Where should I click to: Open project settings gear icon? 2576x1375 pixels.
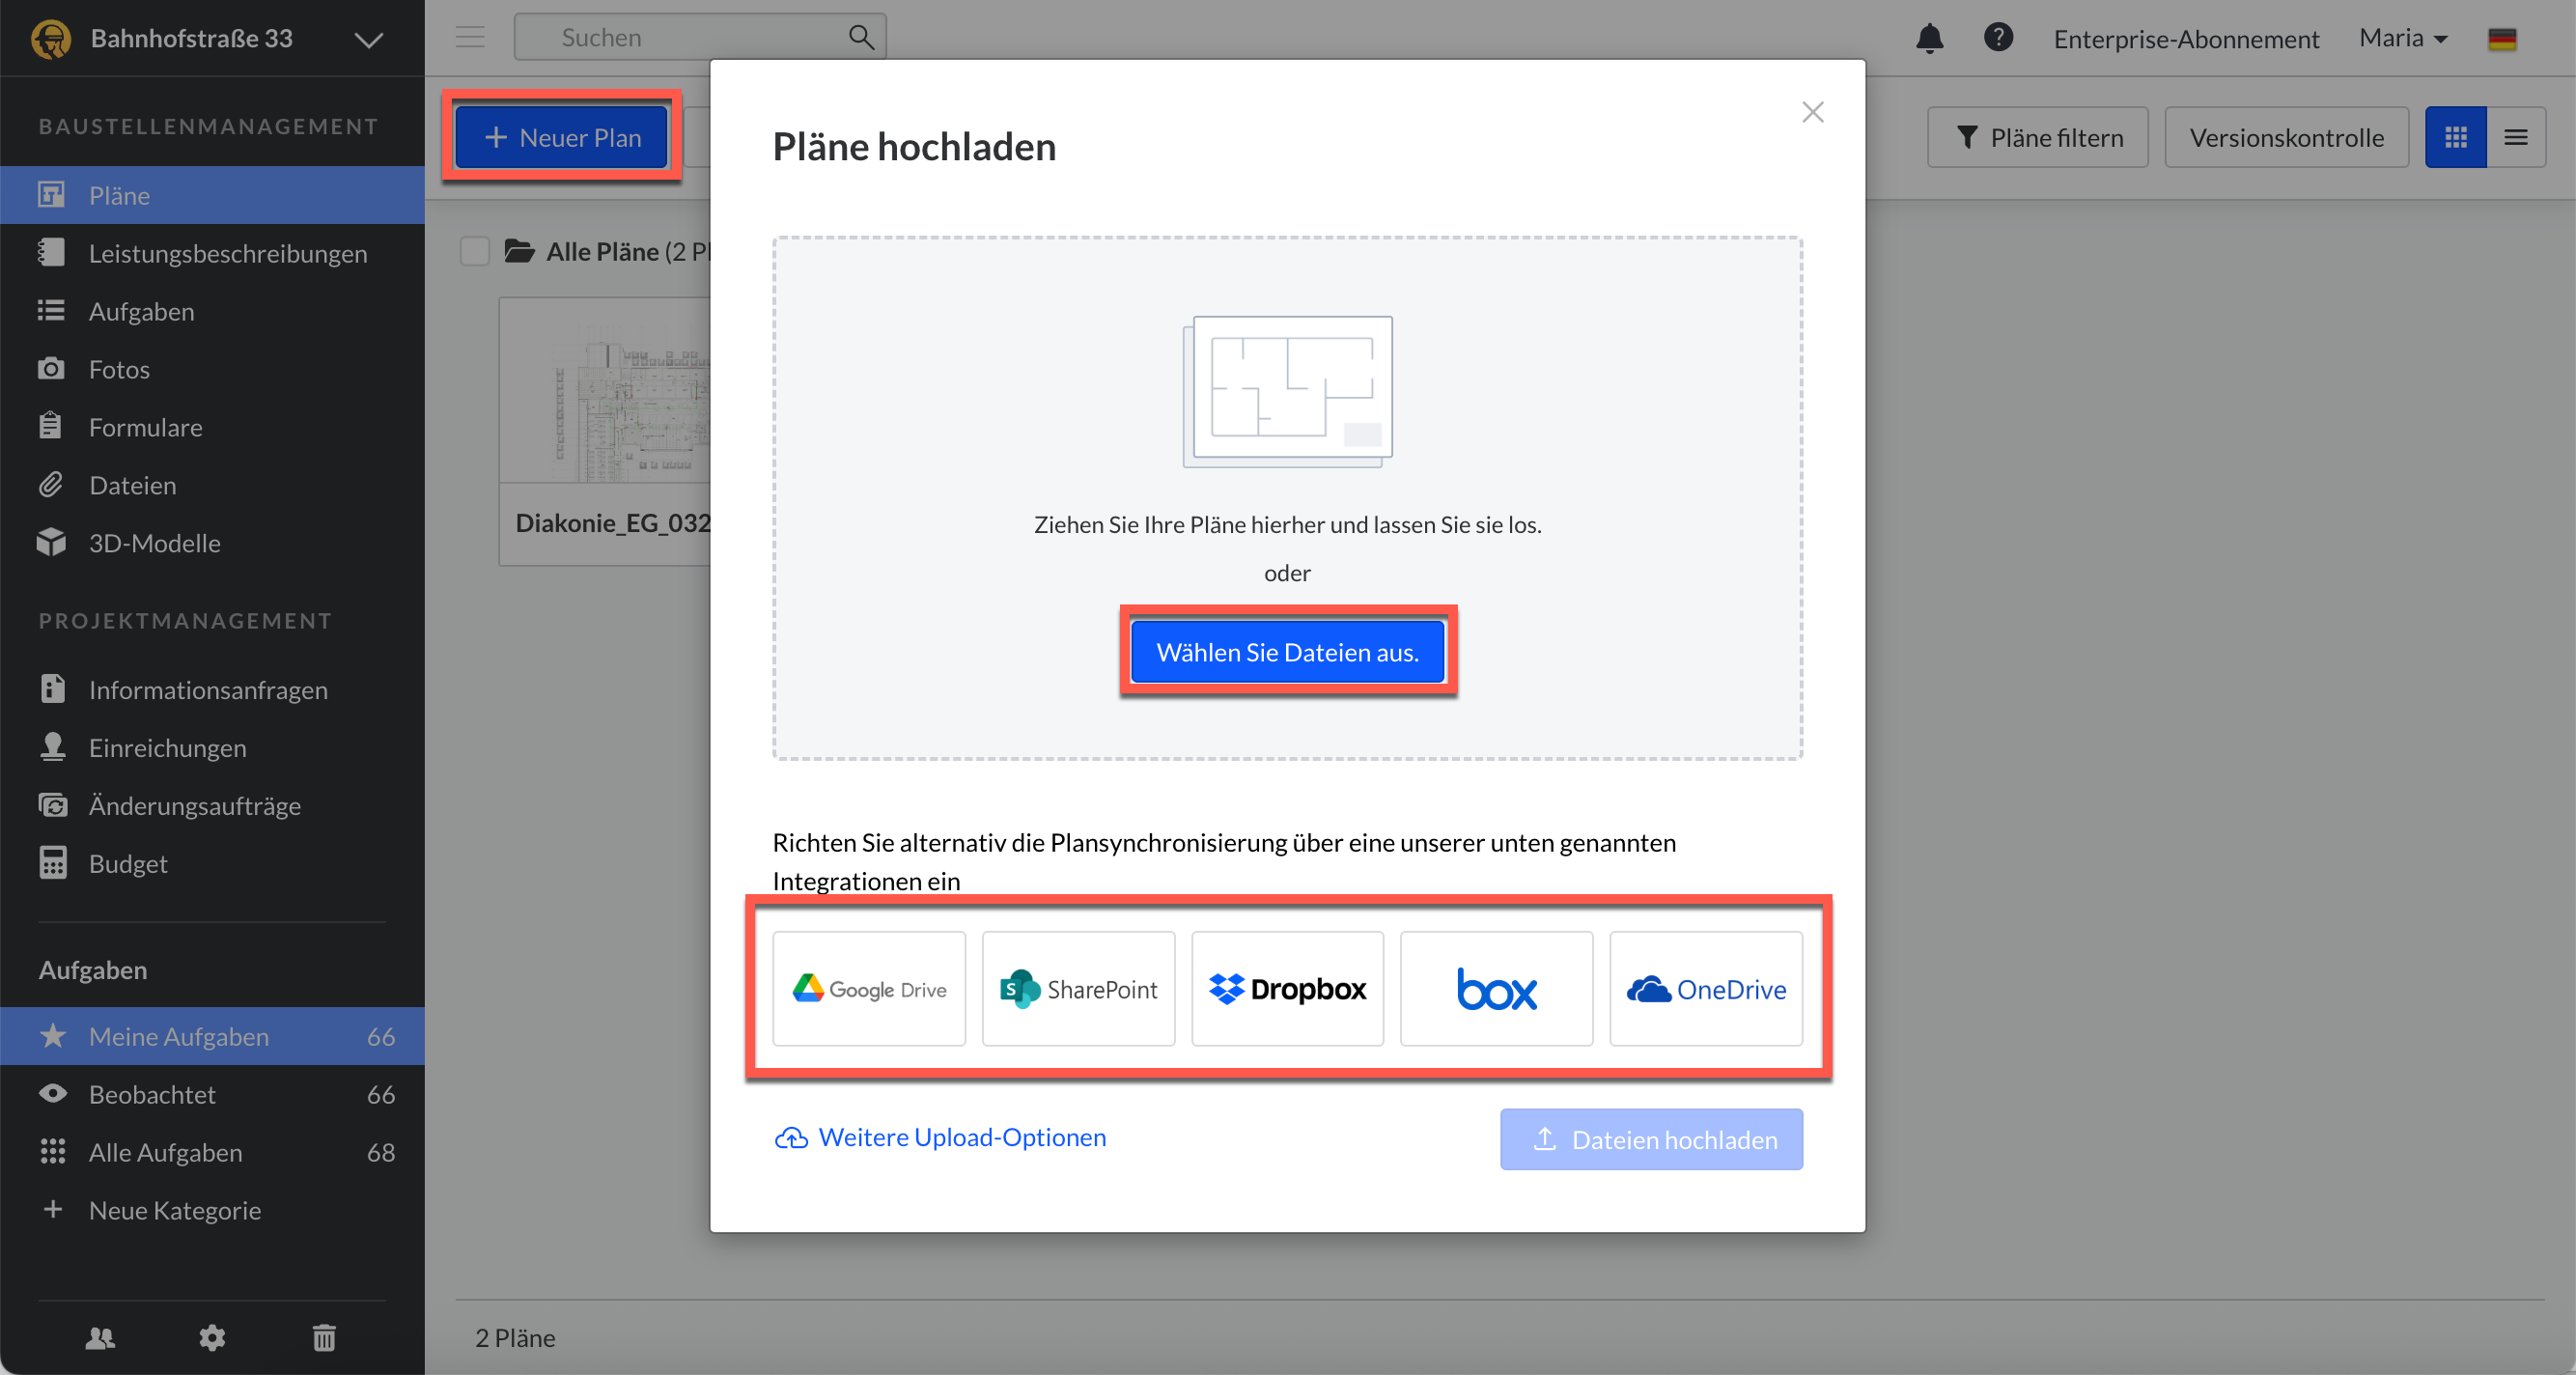(212, 1337)
